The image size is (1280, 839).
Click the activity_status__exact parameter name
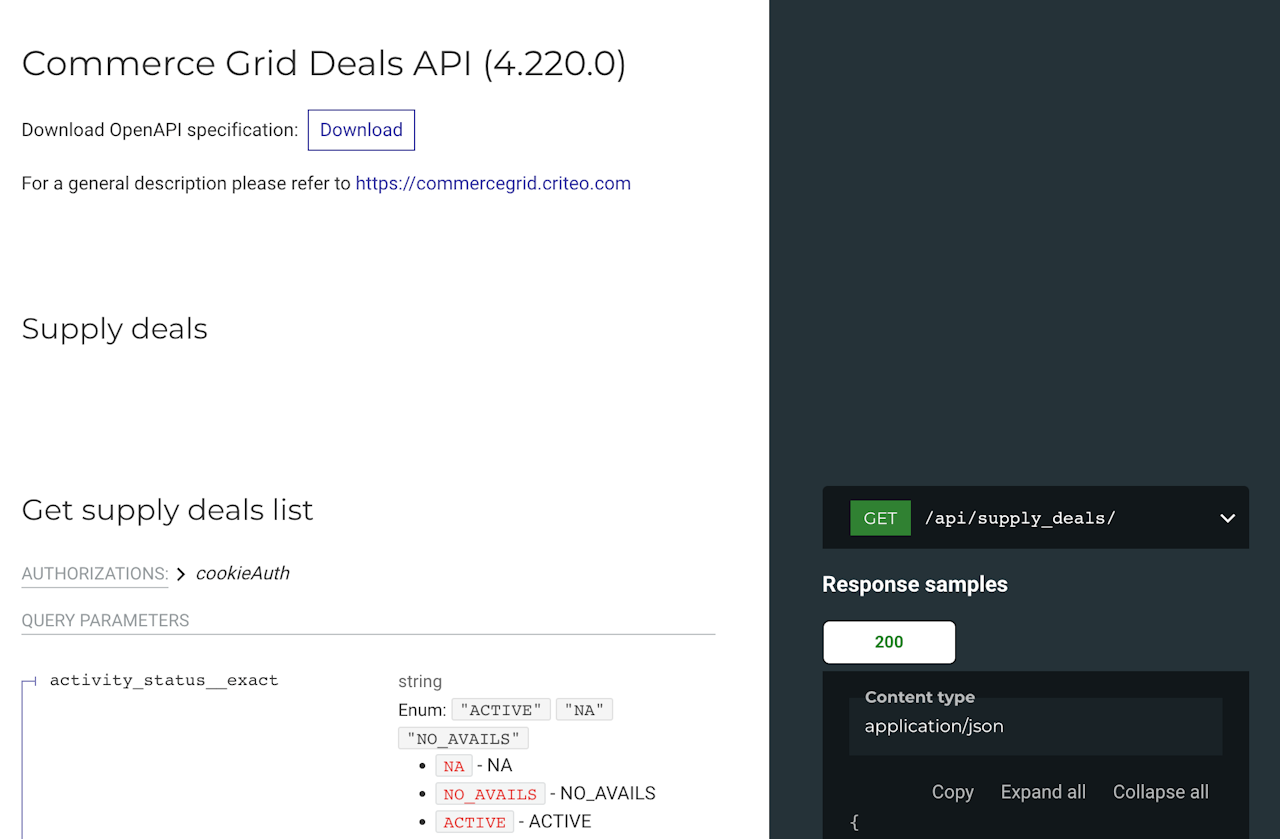coord(164,680)
